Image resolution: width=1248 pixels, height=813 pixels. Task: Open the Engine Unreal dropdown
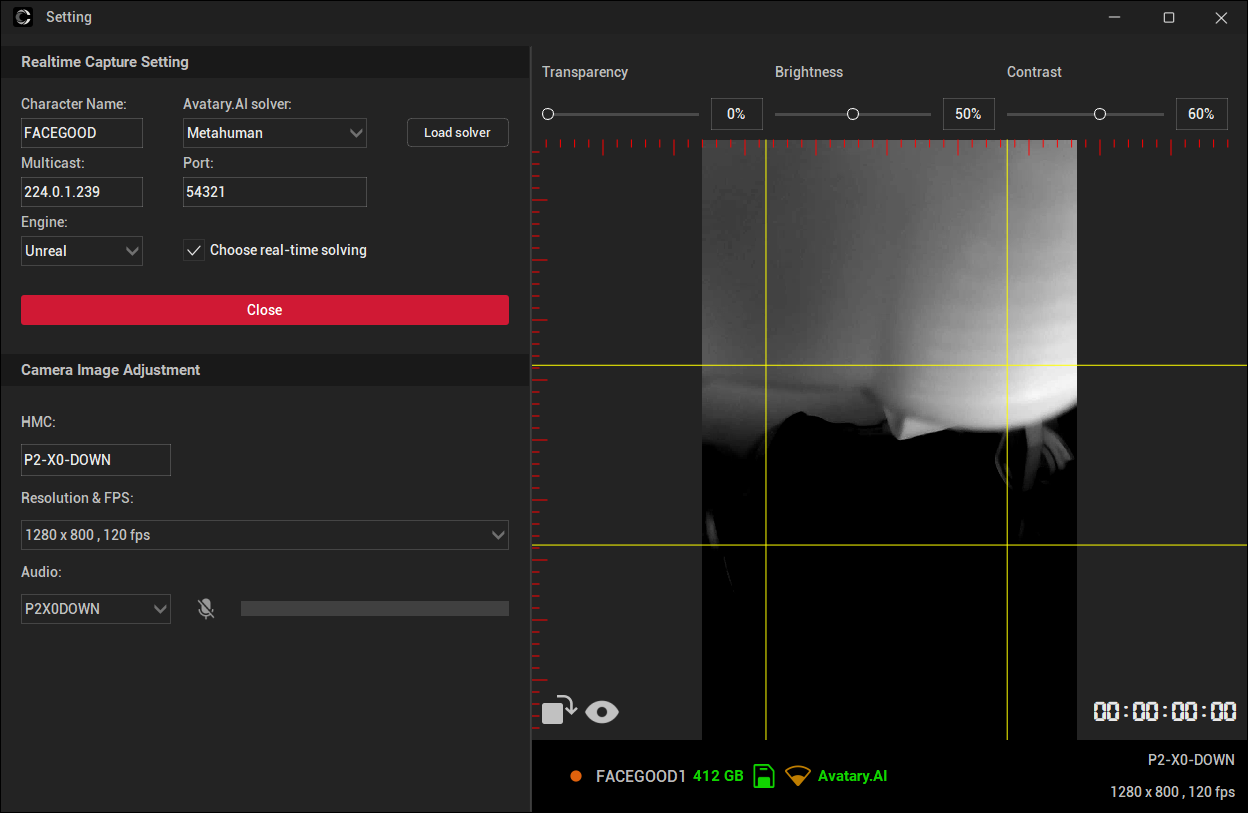82,251
